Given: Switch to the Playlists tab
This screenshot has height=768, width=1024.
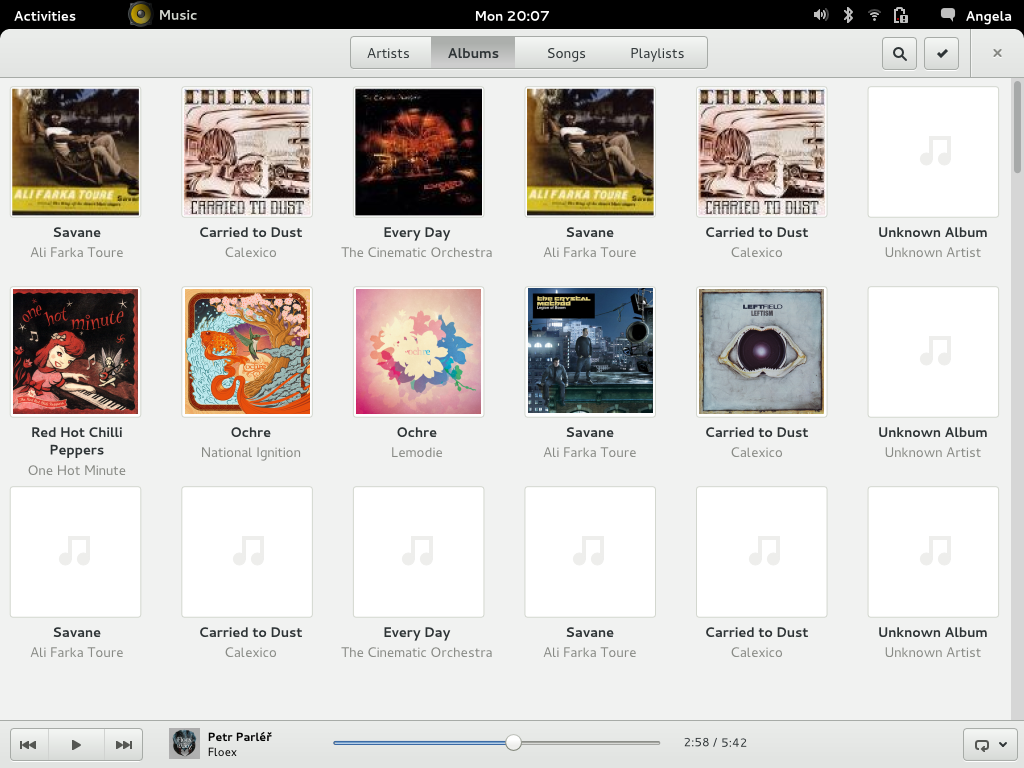Looking at the screenshot, I should coord(657,53).
